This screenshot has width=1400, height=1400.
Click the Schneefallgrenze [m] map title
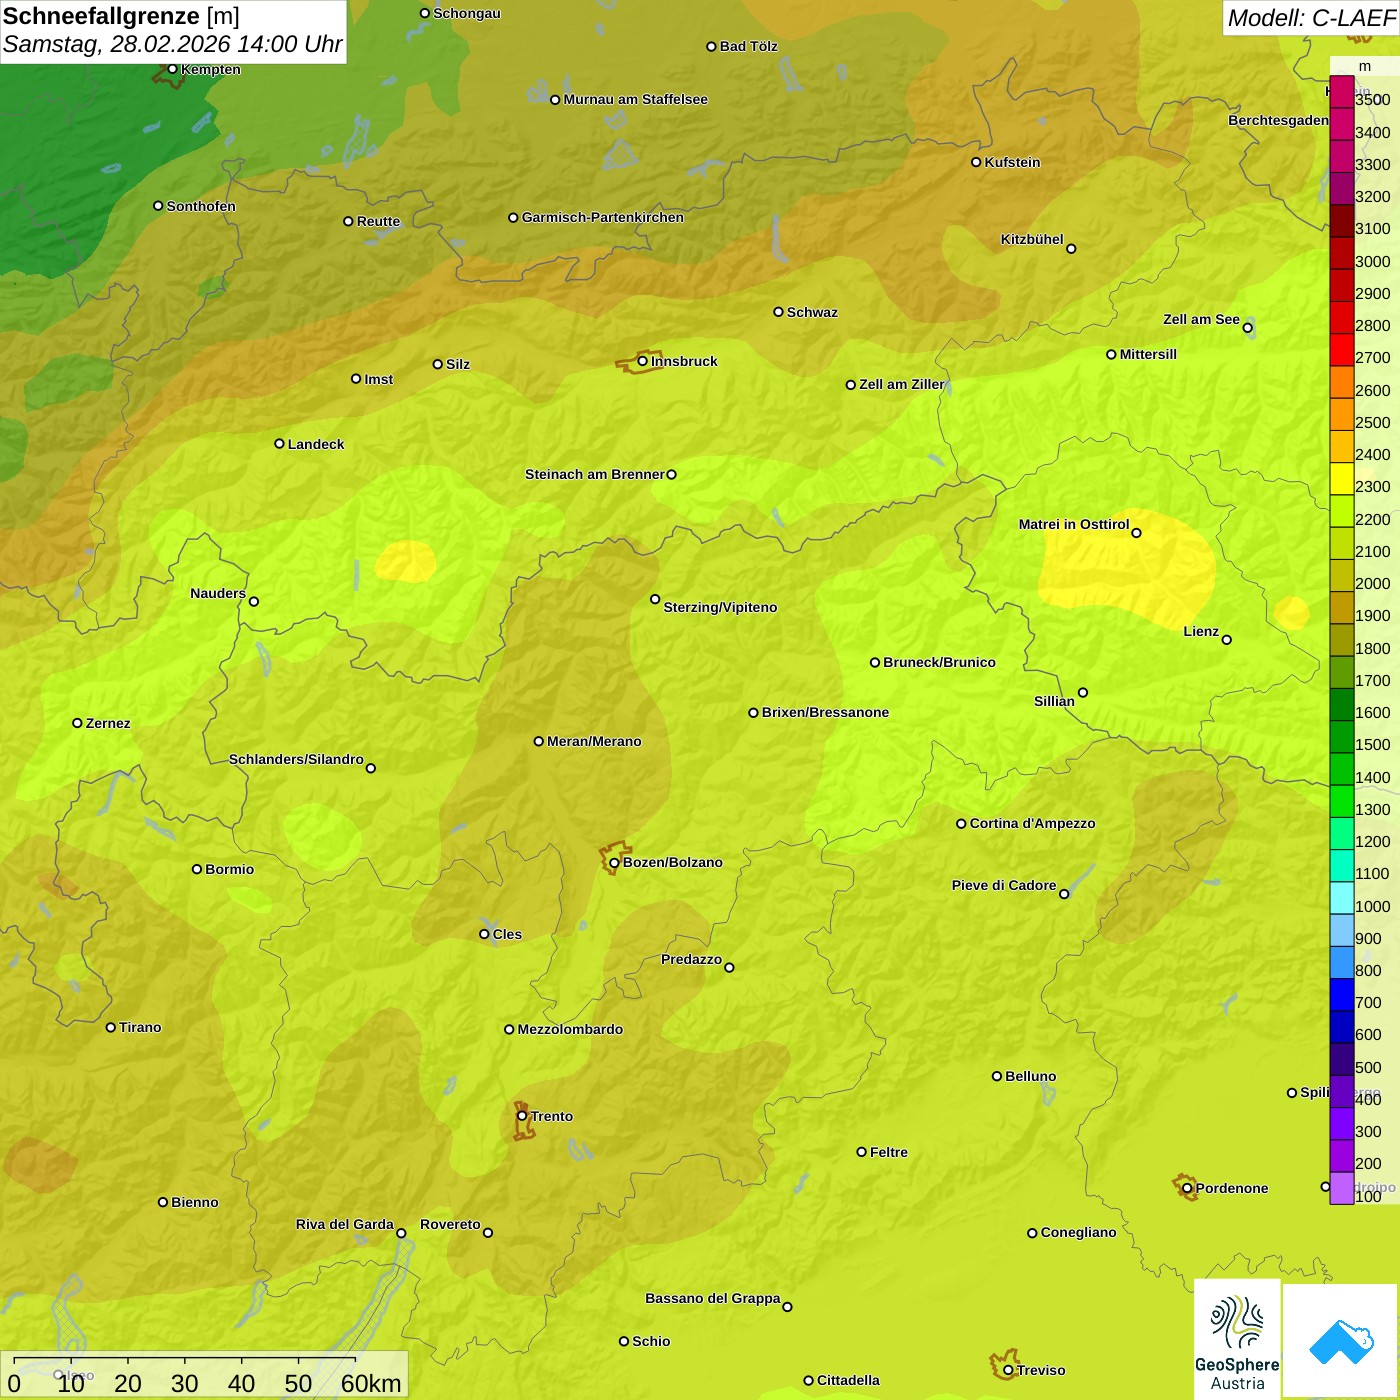point(121,16)
